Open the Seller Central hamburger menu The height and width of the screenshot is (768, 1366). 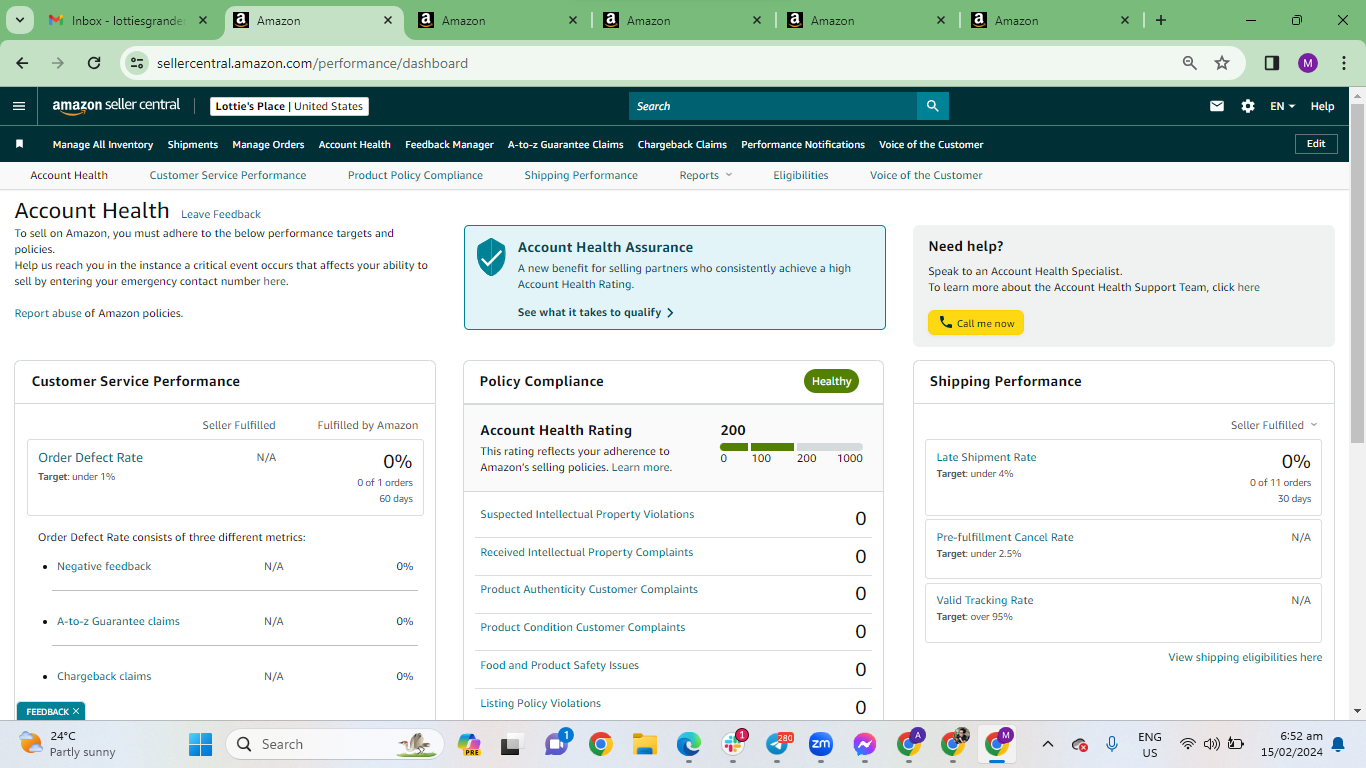19,106
